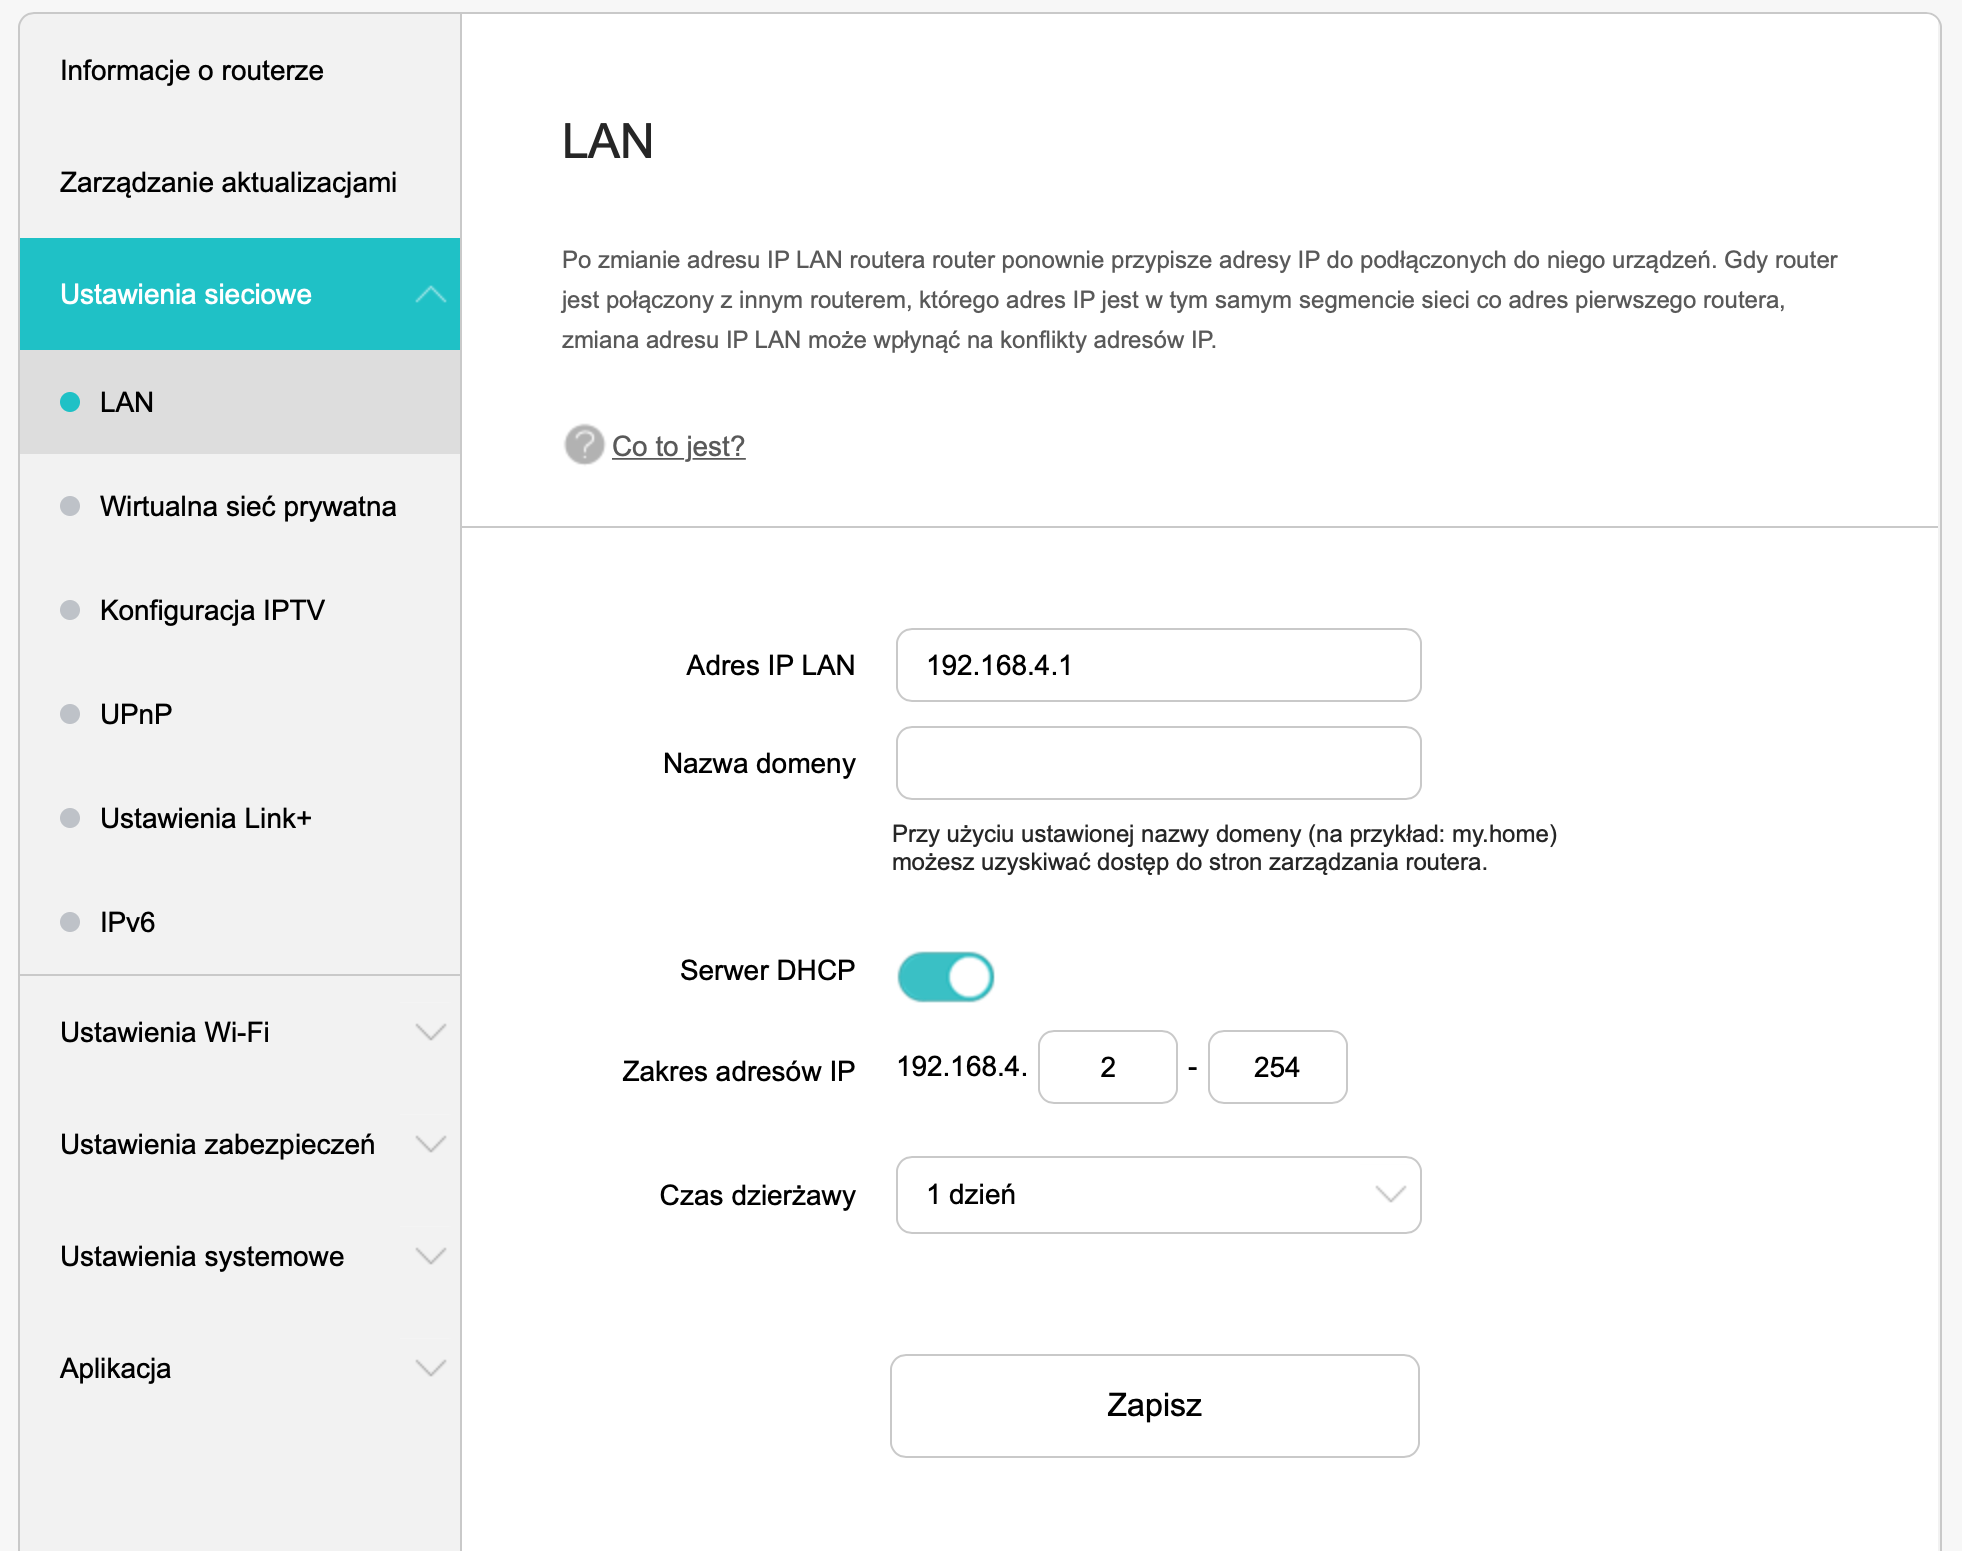Open Konfiguracja IPTV settings
Viewport: 1962px width, 1551px height.
(x=212, y=610)
